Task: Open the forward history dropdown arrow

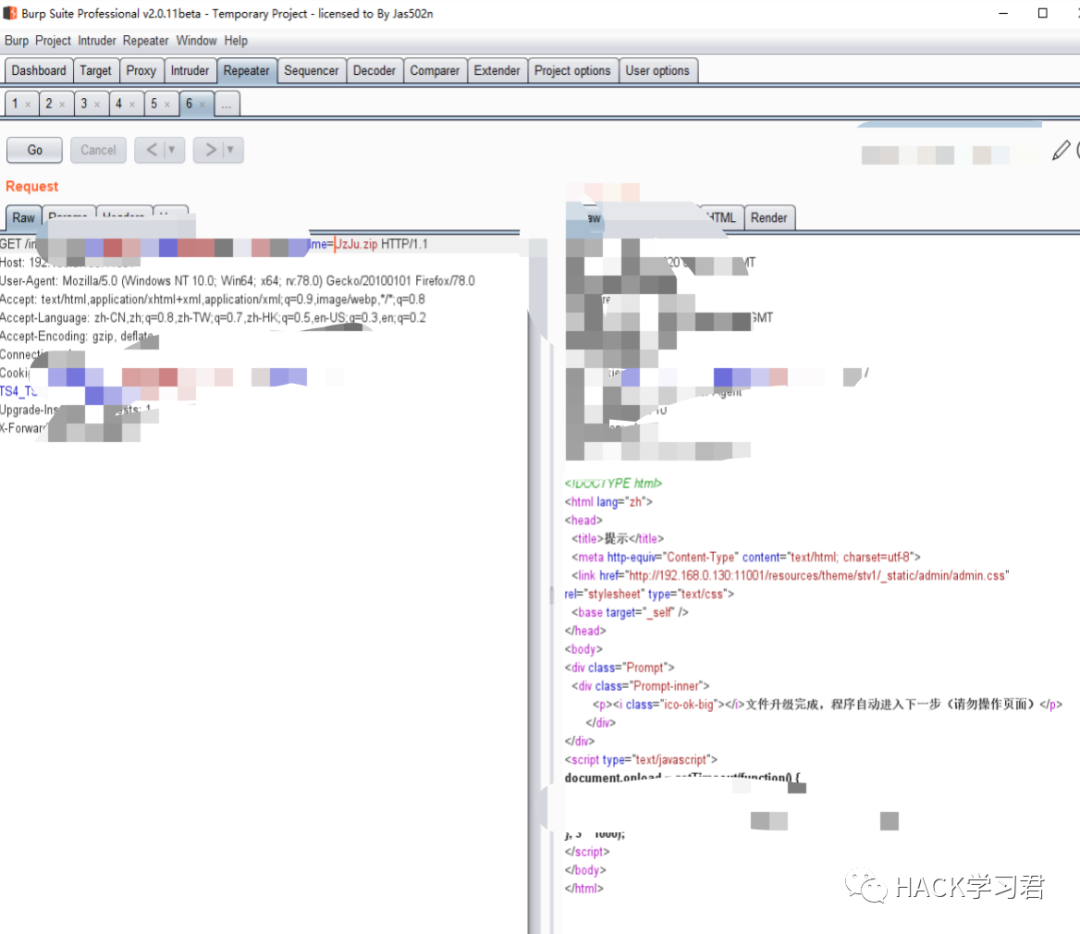Action: tap(231, 149)
